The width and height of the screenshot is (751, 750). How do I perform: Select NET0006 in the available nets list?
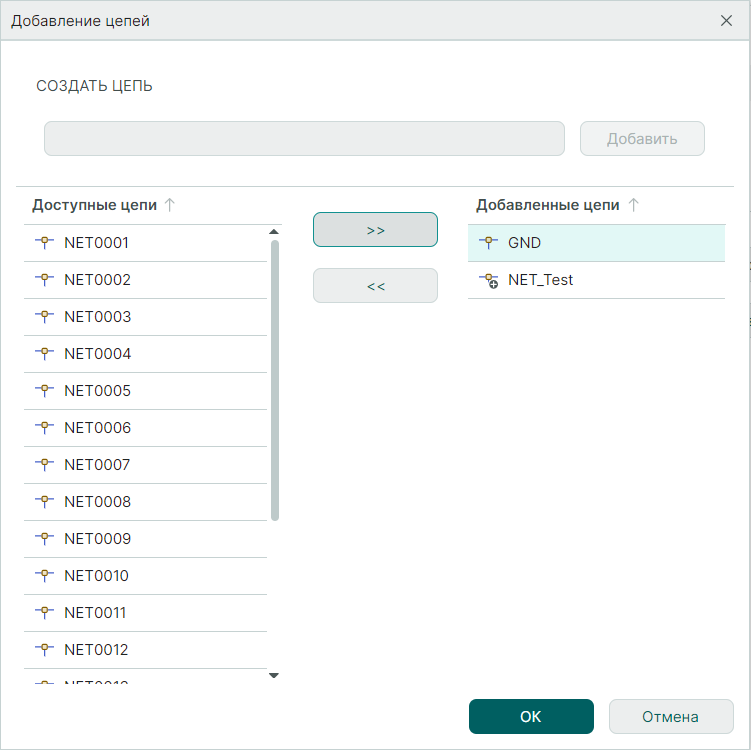click(x=97, y=427)
